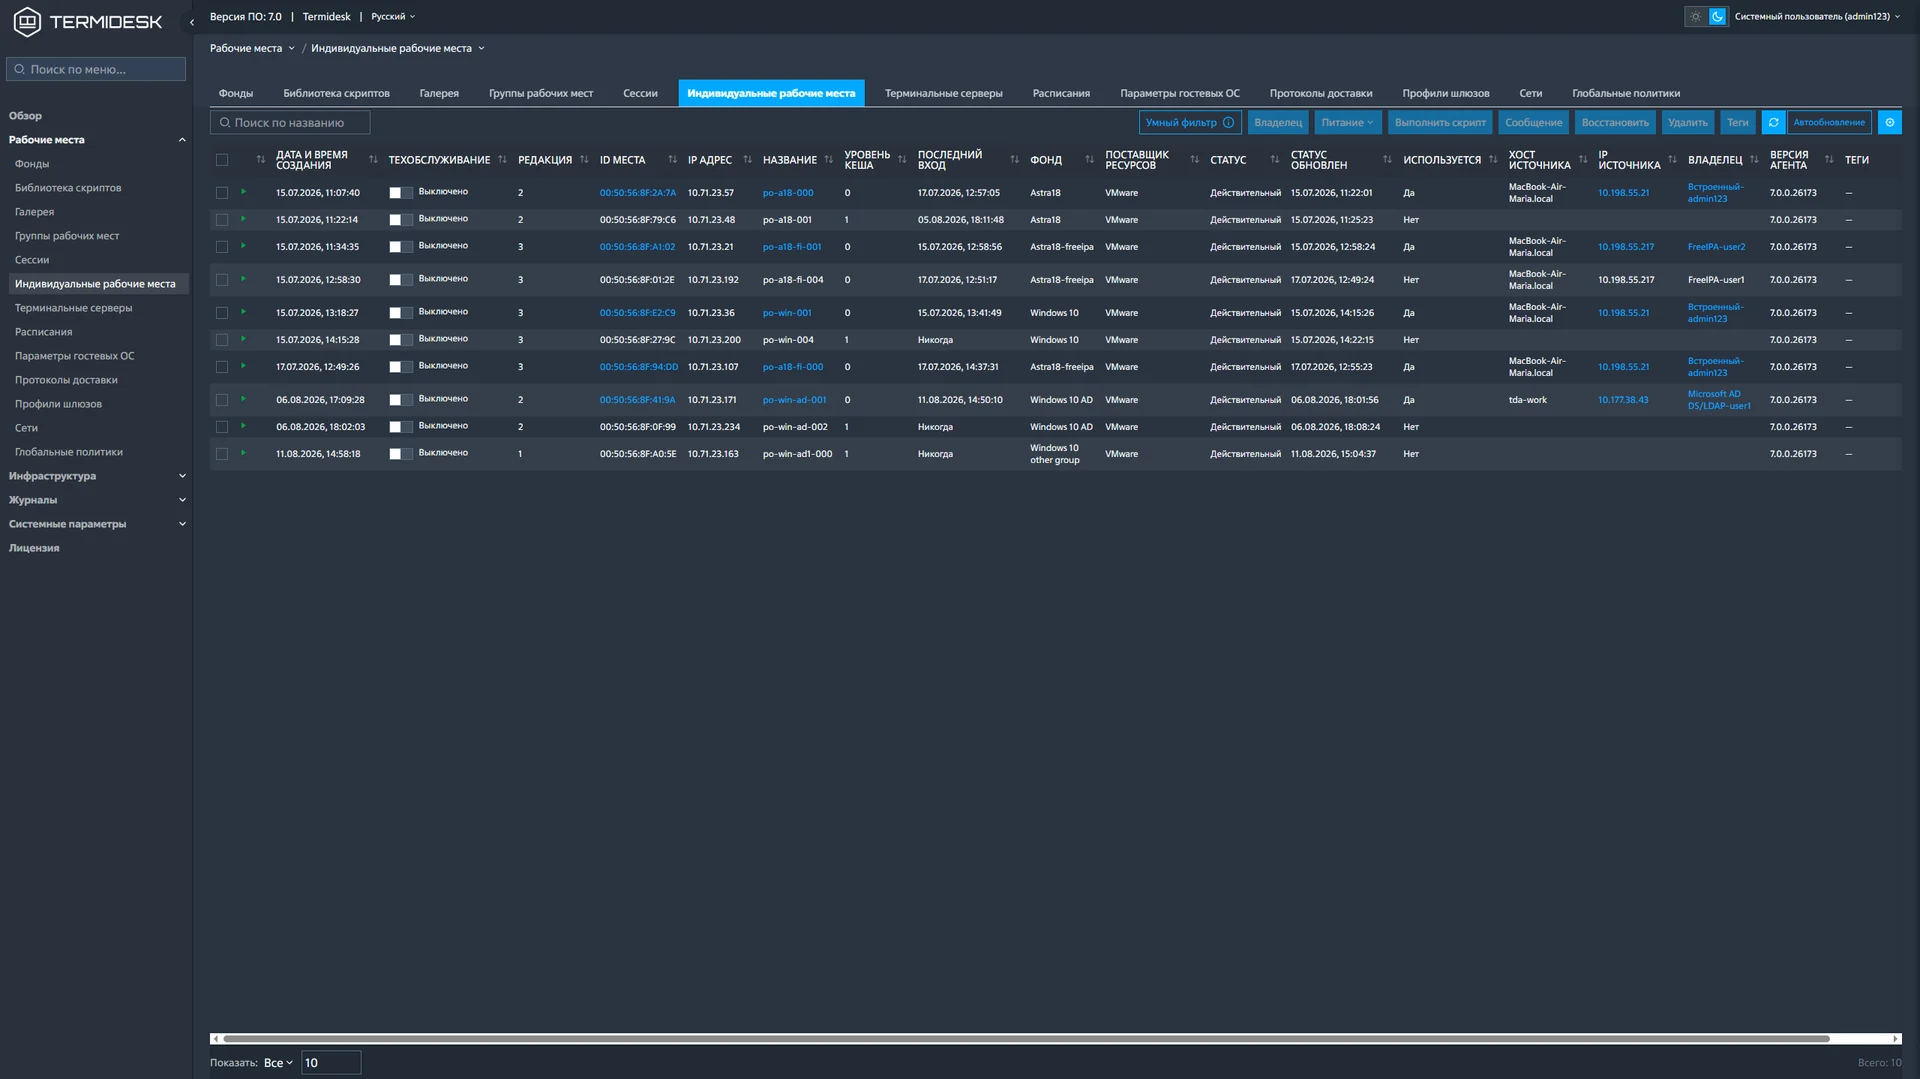Open the Сессии tab
This screenshot has height=1079, width=1920.
[x=640, y=93]
